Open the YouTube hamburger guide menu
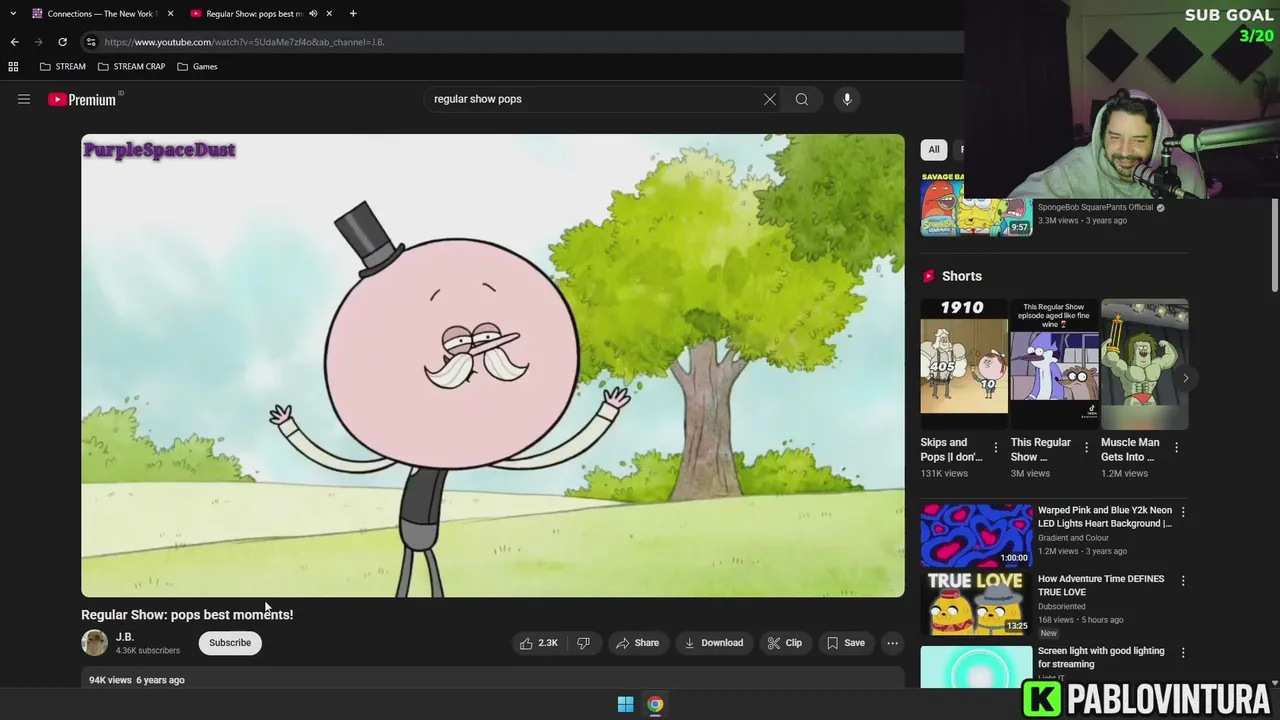1280x720 pixels. (x=24, y=99)
